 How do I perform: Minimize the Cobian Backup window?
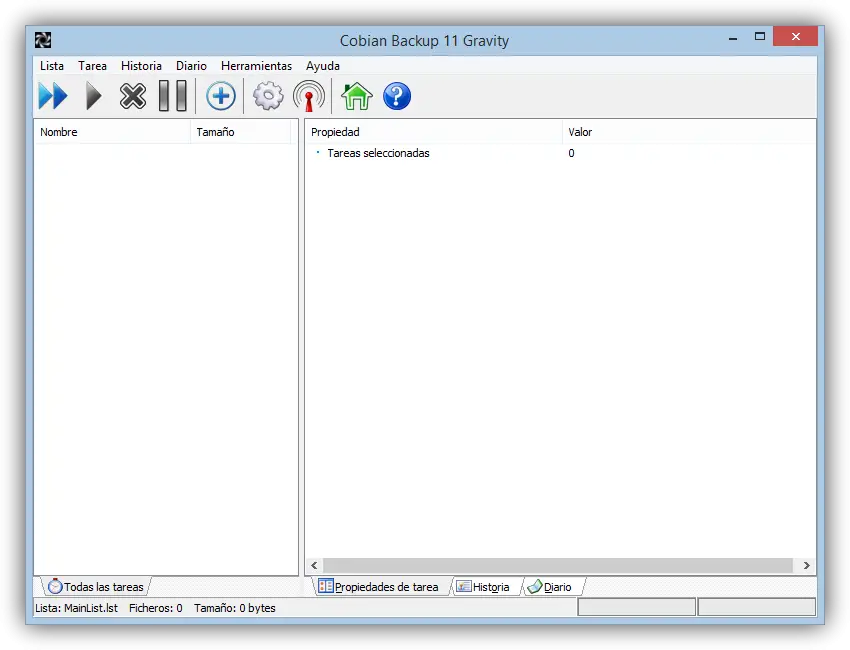pos(733,37)
